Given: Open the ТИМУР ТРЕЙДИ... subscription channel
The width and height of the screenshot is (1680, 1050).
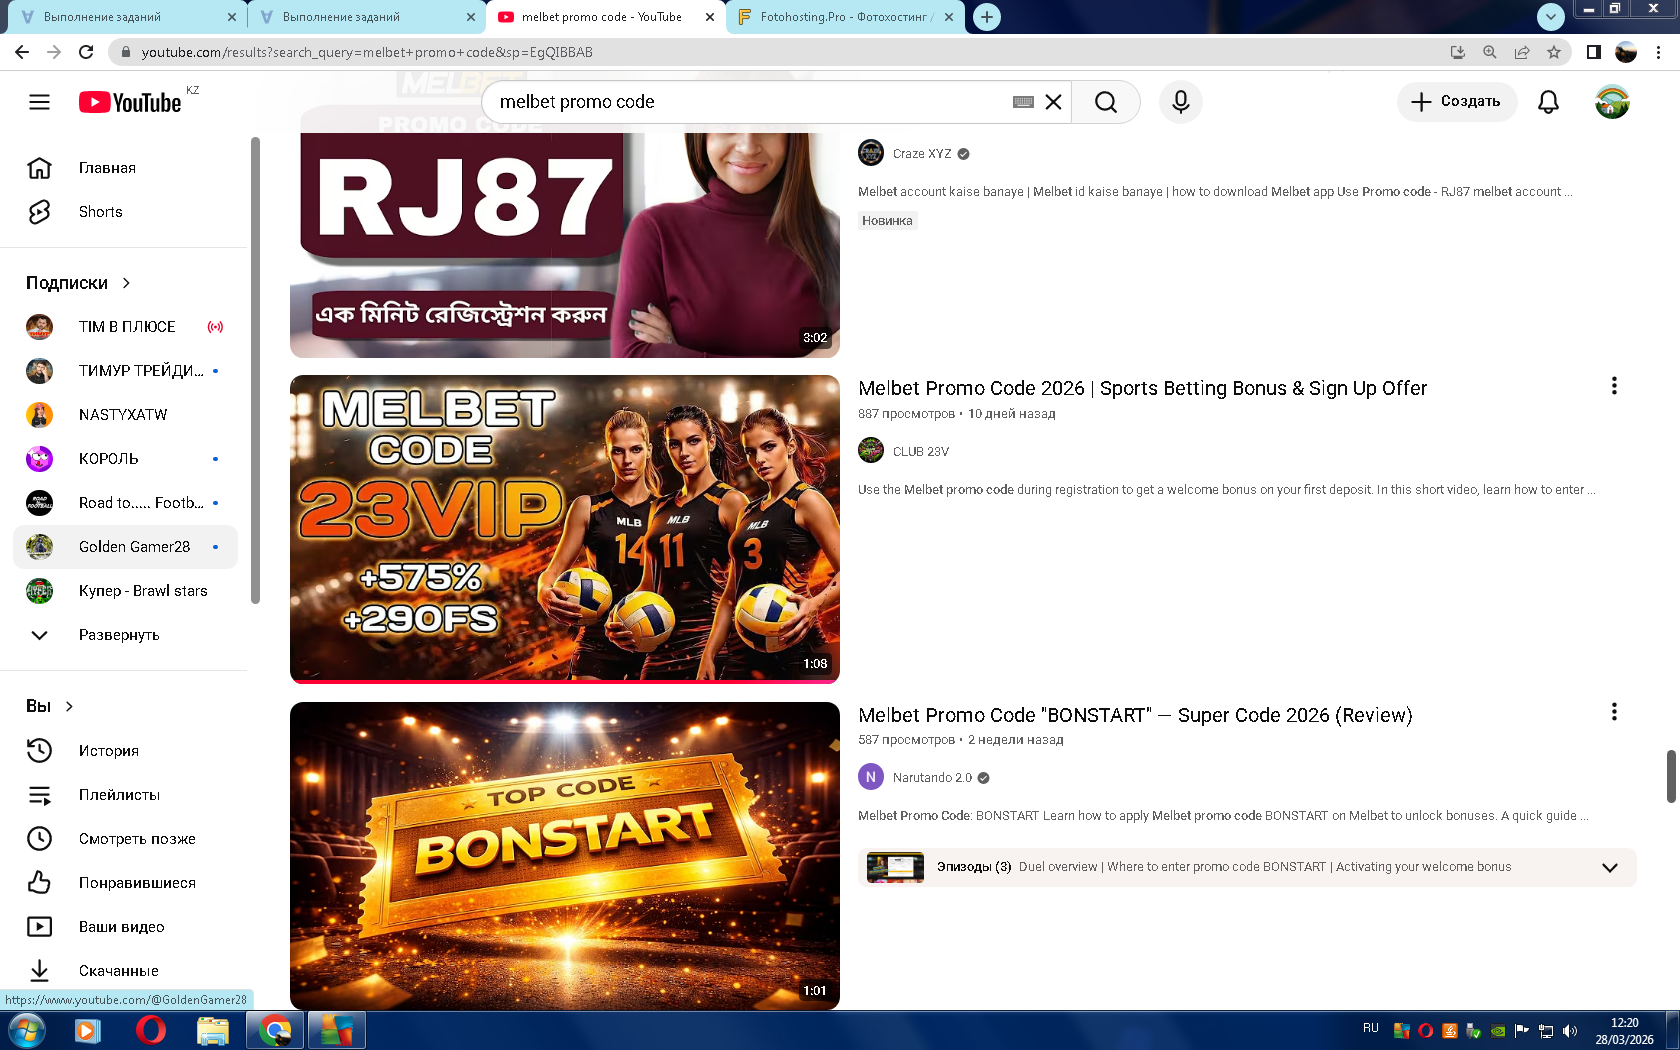Looking at the screenshot, I should 126,371.
